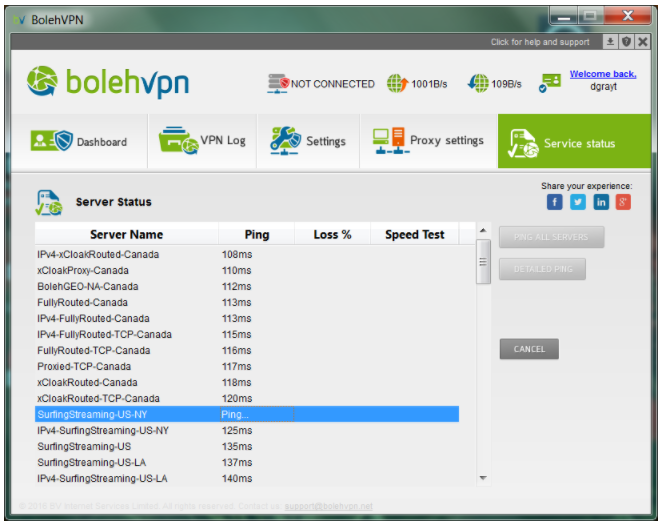Share on Twitter
This screenshot has height=524, width=662.
click(578, 202)
